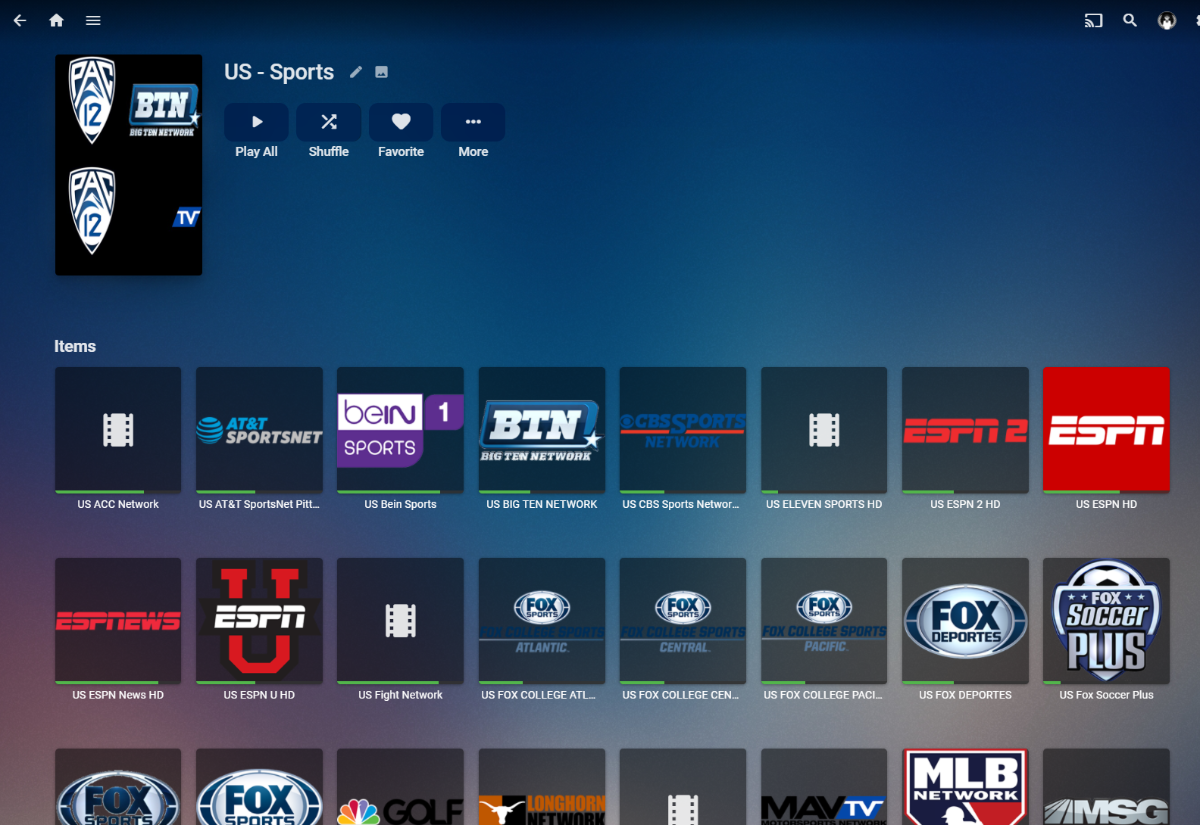Select the Longhorn Network card
This screenshot has width=1200, height=825.
click(x=542, y=787)
